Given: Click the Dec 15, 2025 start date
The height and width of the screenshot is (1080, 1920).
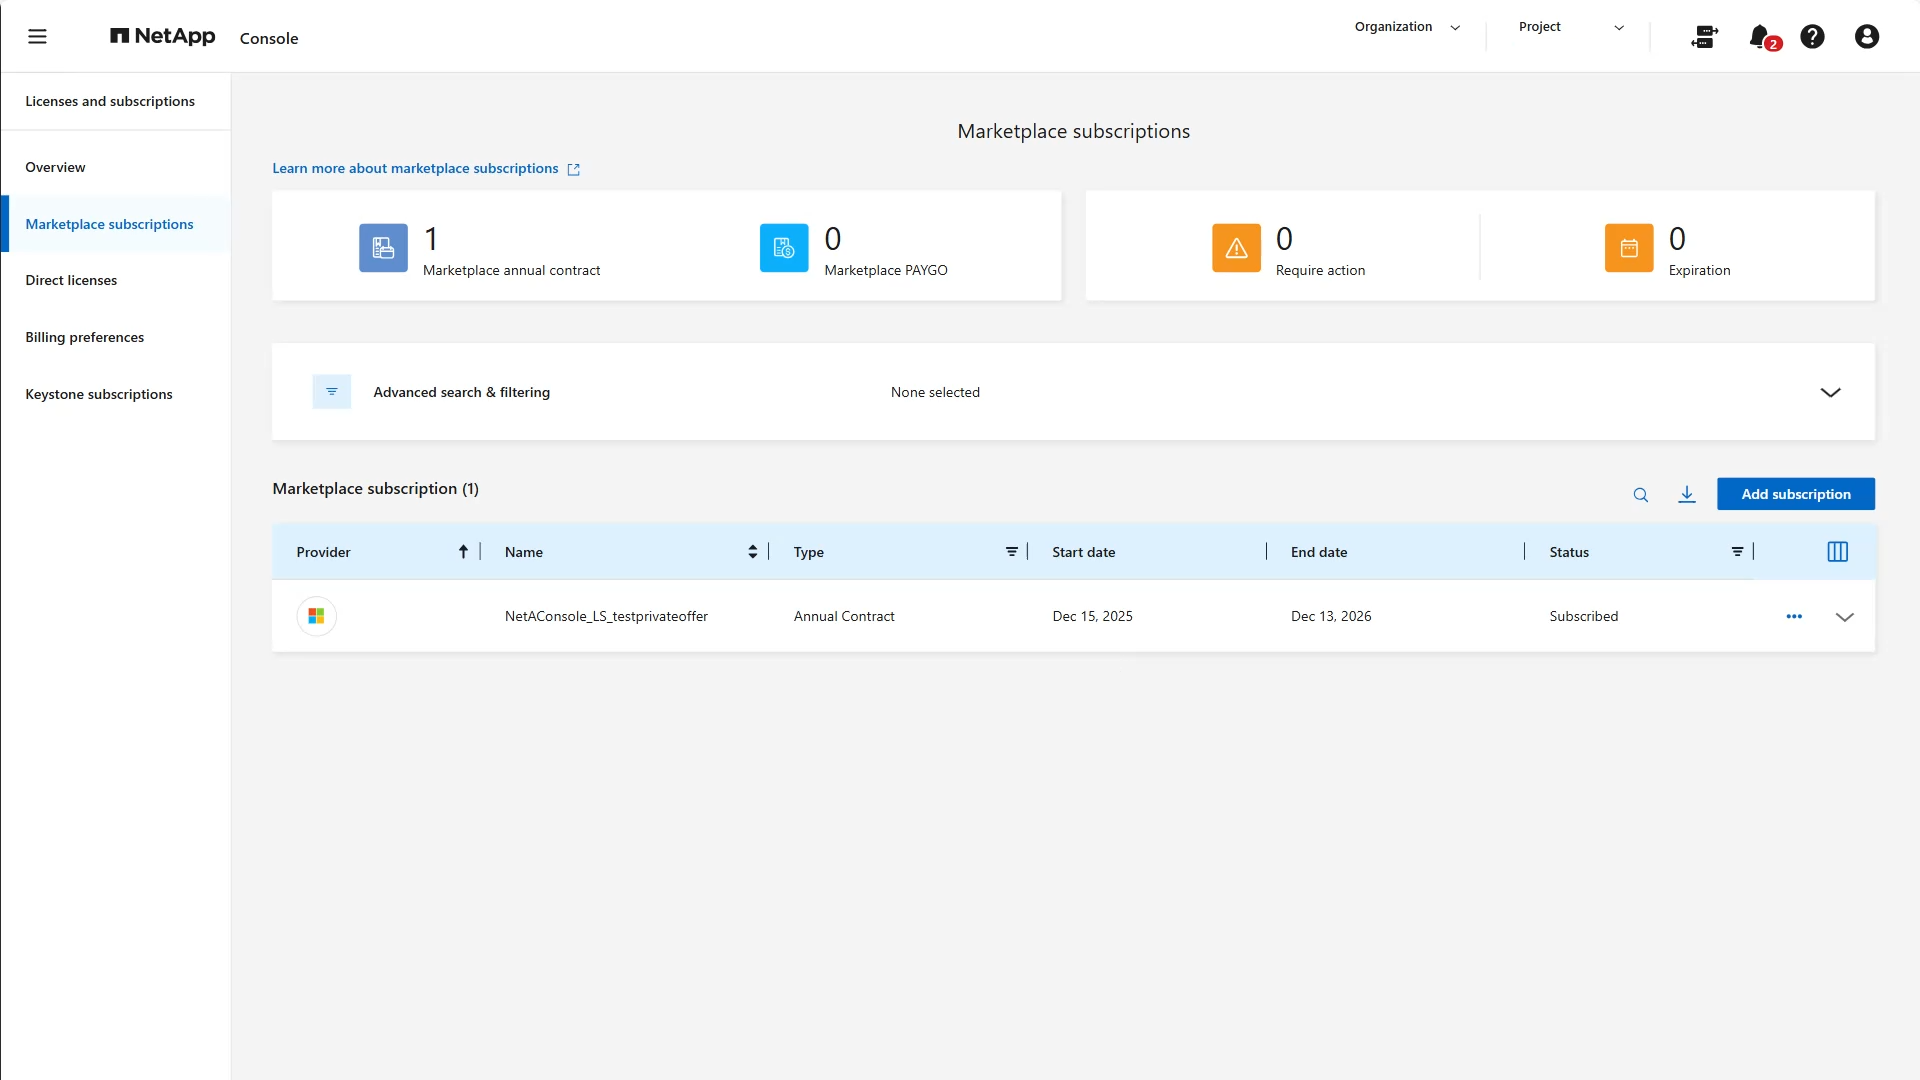Looking at the screenshot, I should pyautogui.click(x=1092, y=617).
